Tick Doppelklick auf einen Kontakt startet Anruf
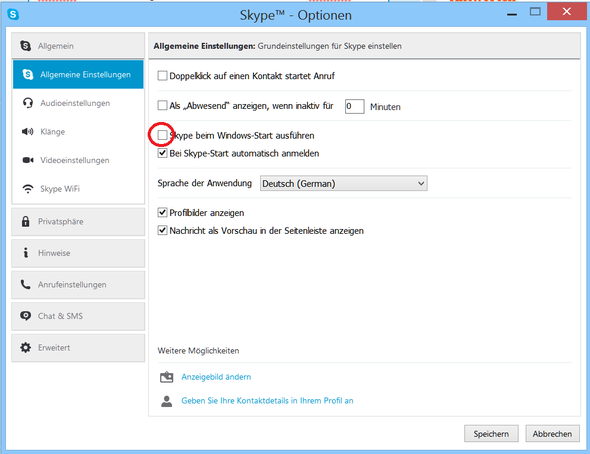Screen dimensions: 590x454 coord(162,76)
